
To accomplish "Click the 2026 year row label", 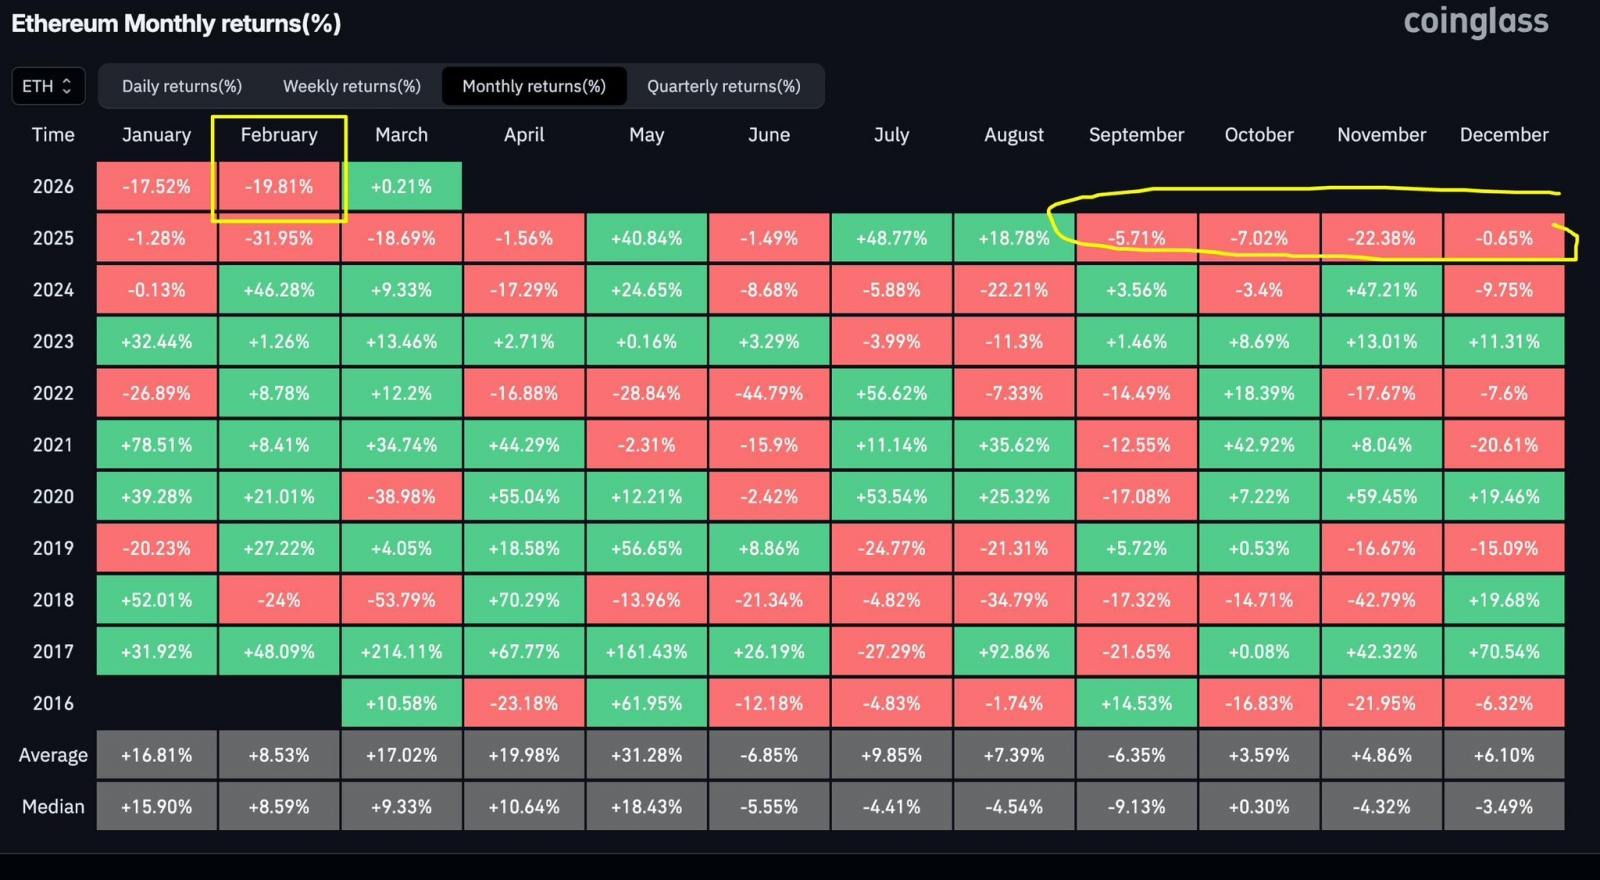I will [53, 187].
